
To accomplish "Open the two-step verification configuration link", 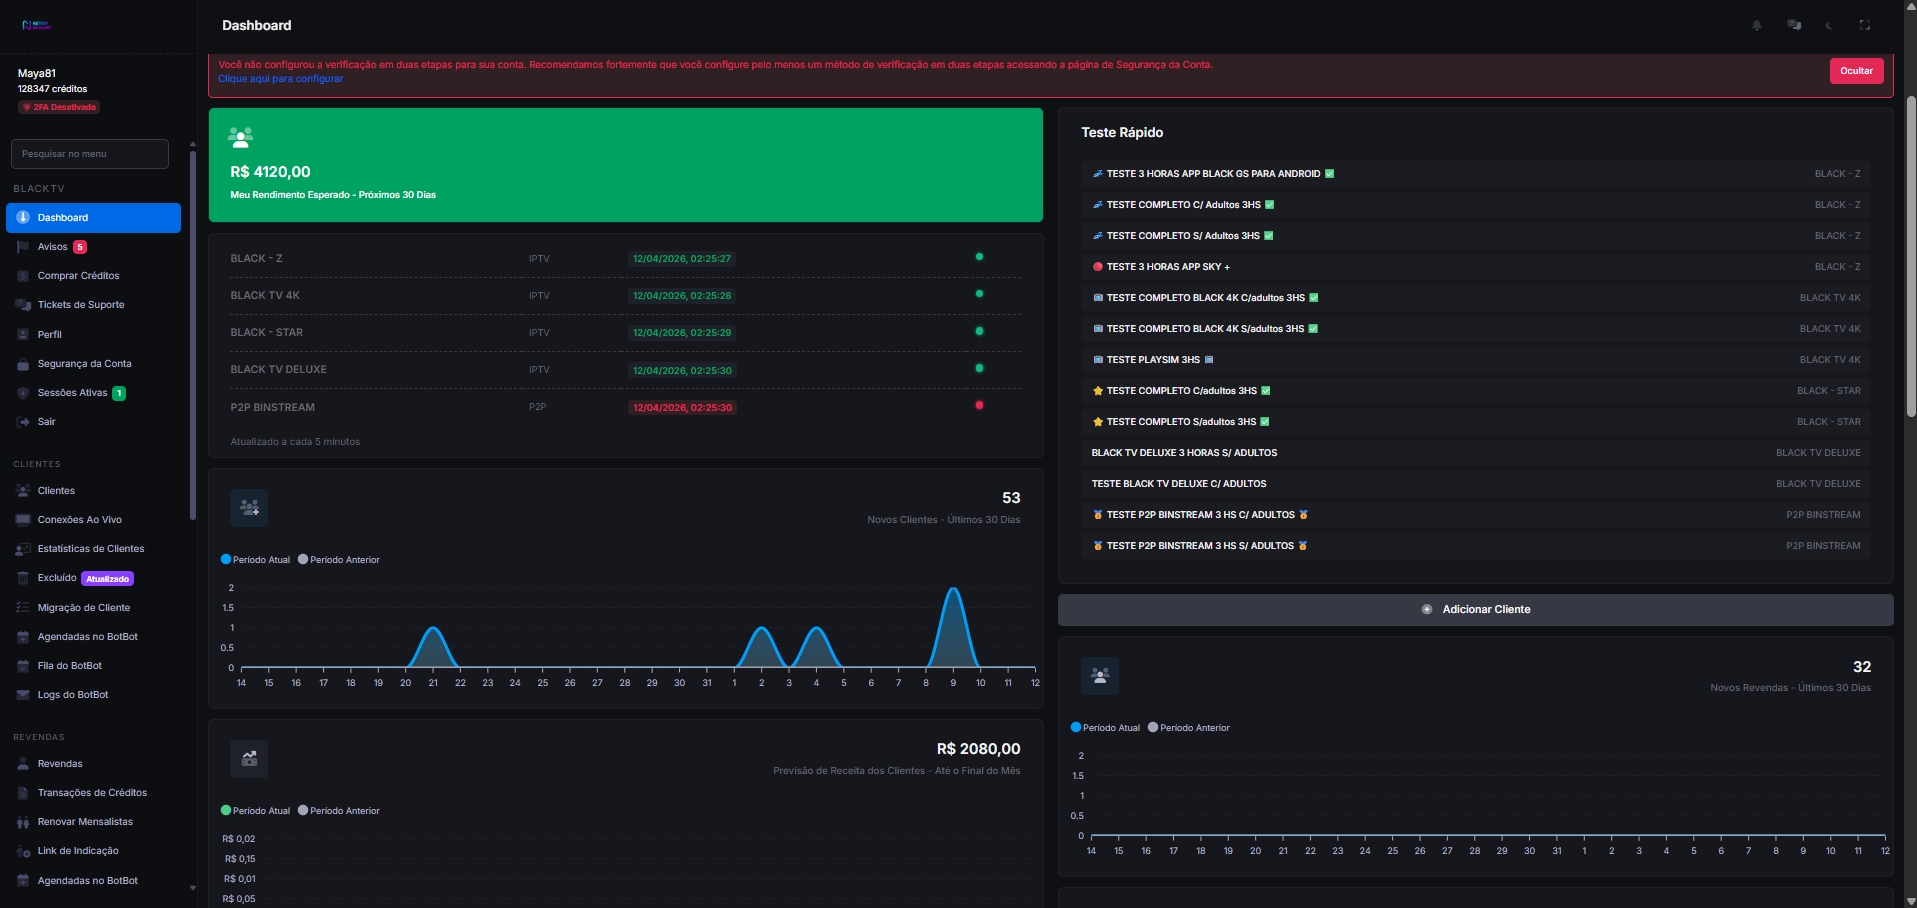I will [x=280, y=78].
